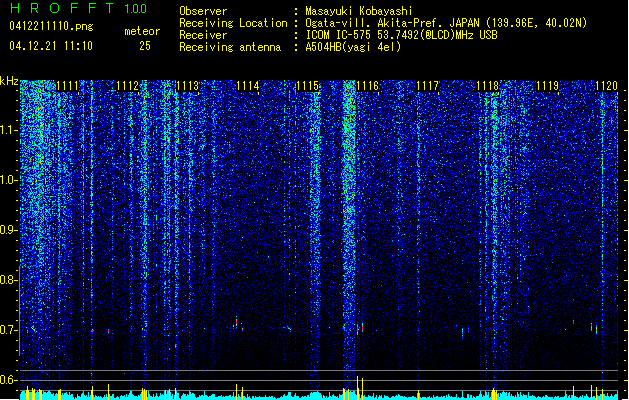
Task: Click the 1.1 kHz frequency tick label
Action: coord(9,130)
